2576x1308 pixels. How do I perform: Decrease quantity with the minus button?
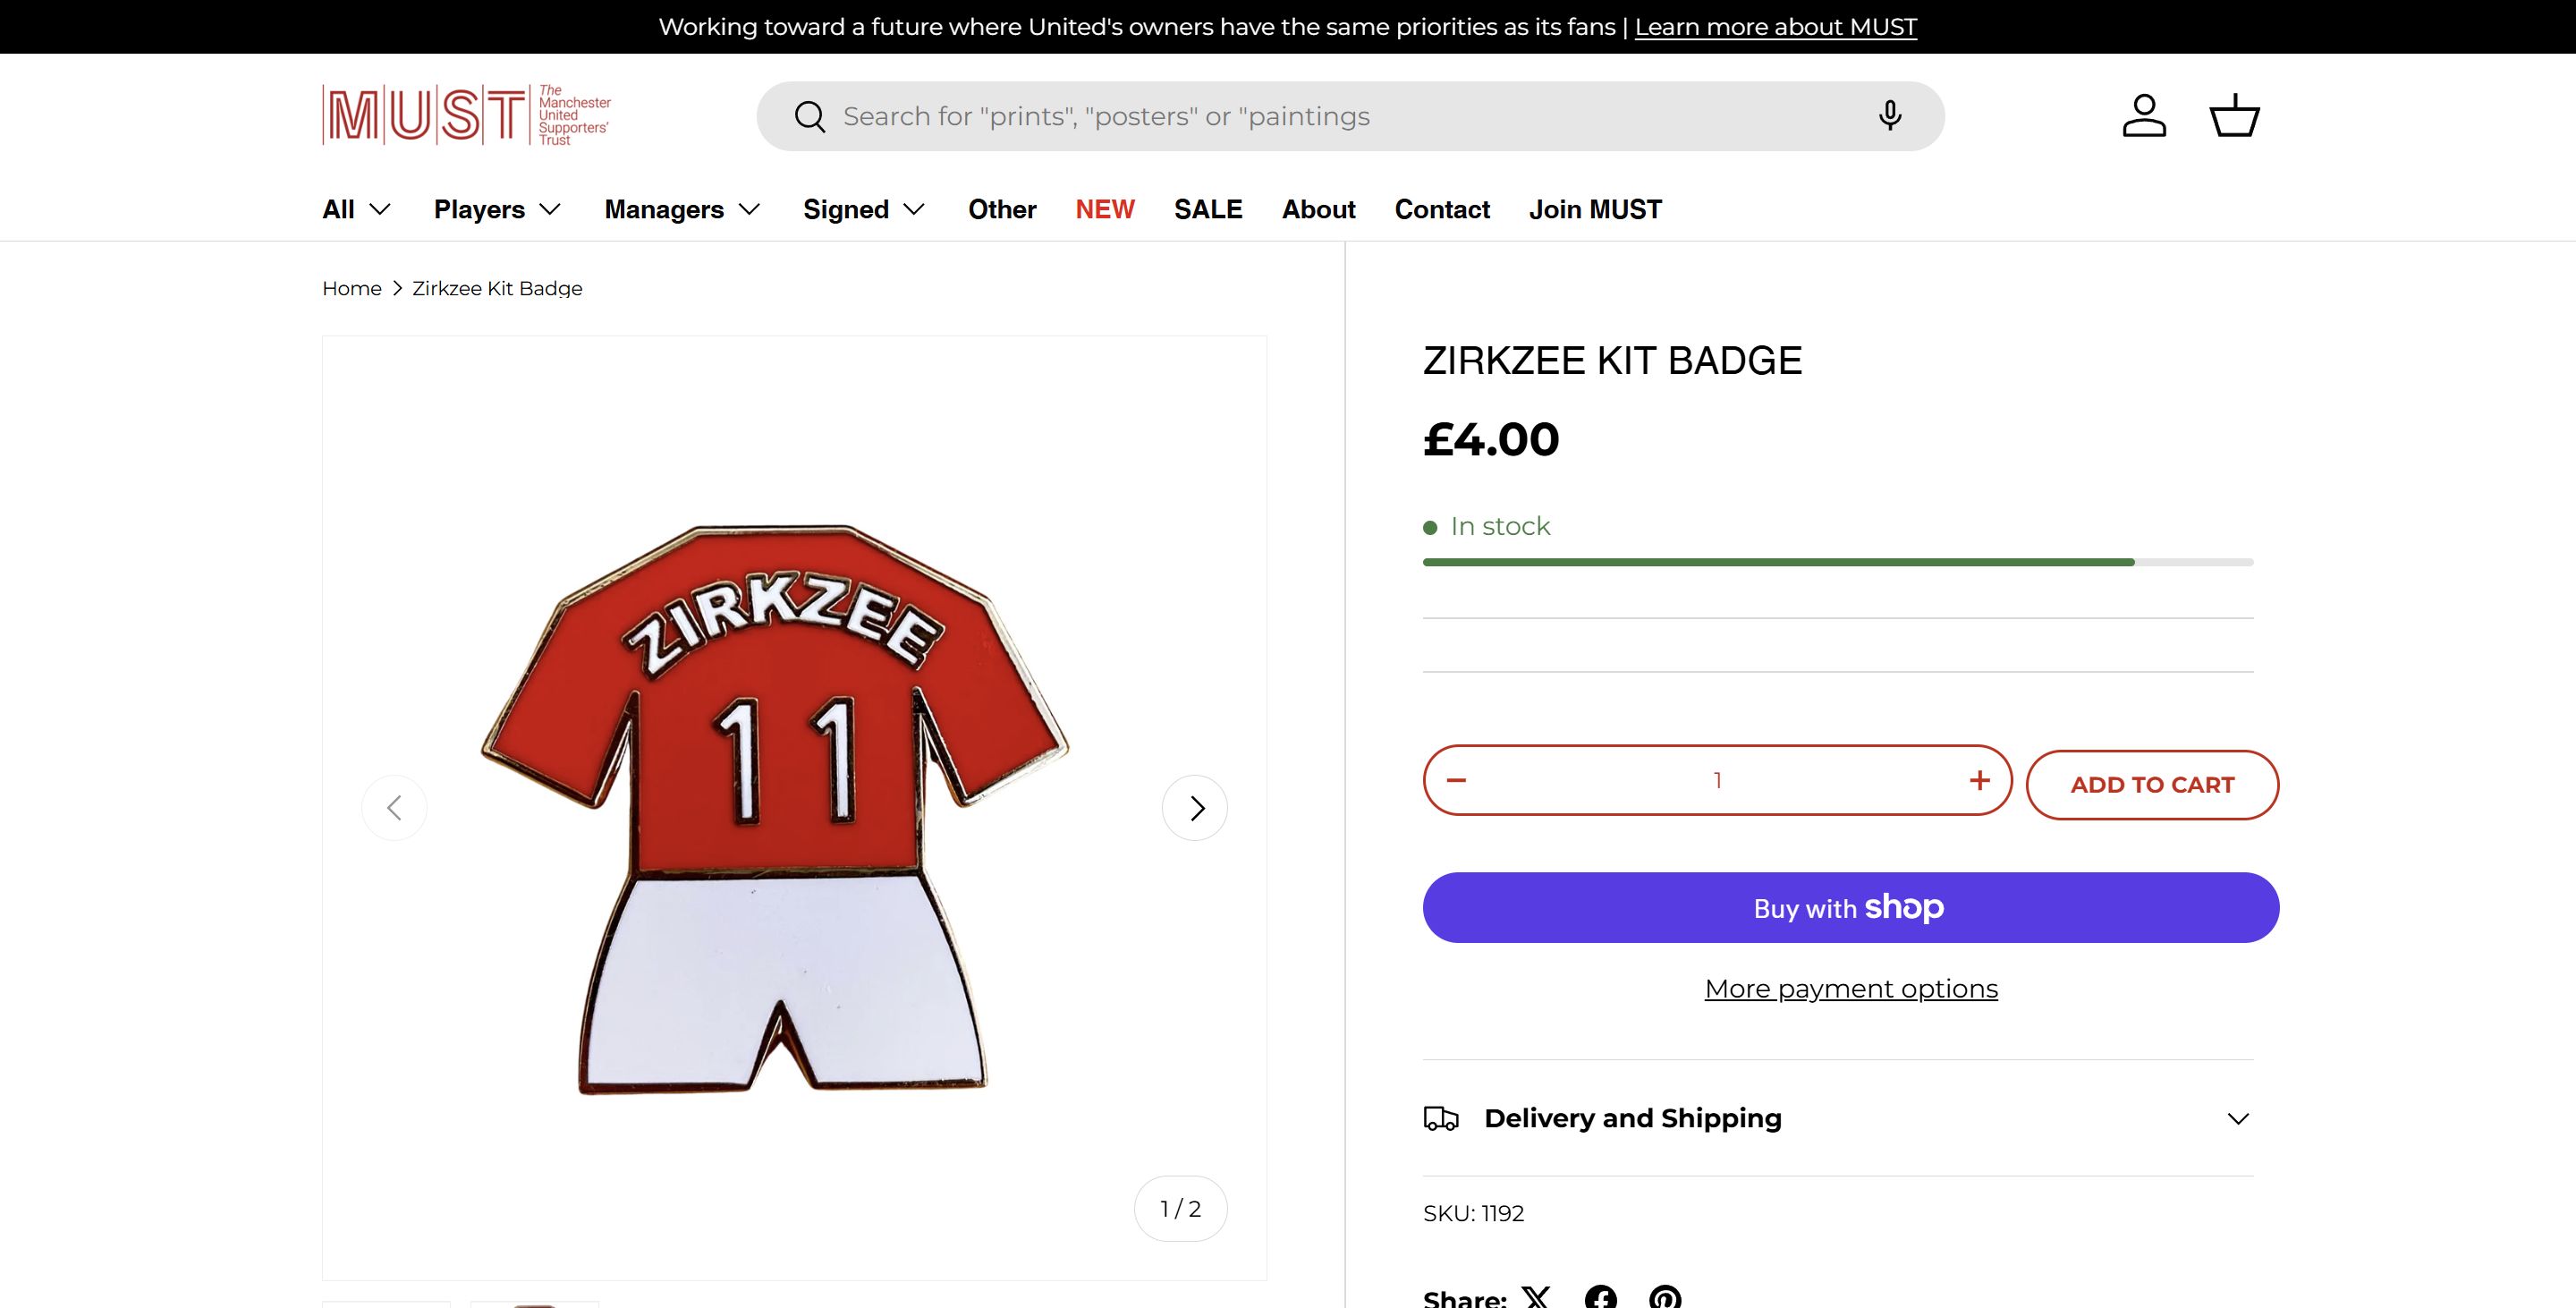click(1456, 780)
